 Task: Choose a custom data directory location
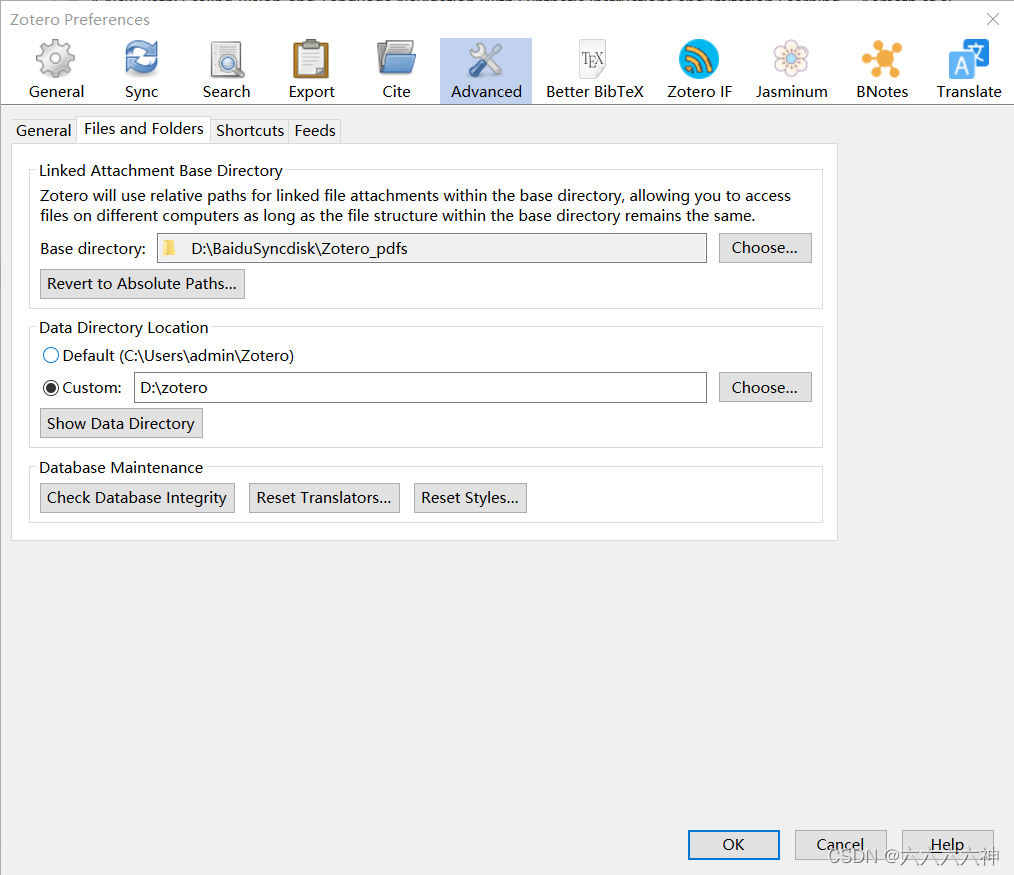click(x=765, y=387)
